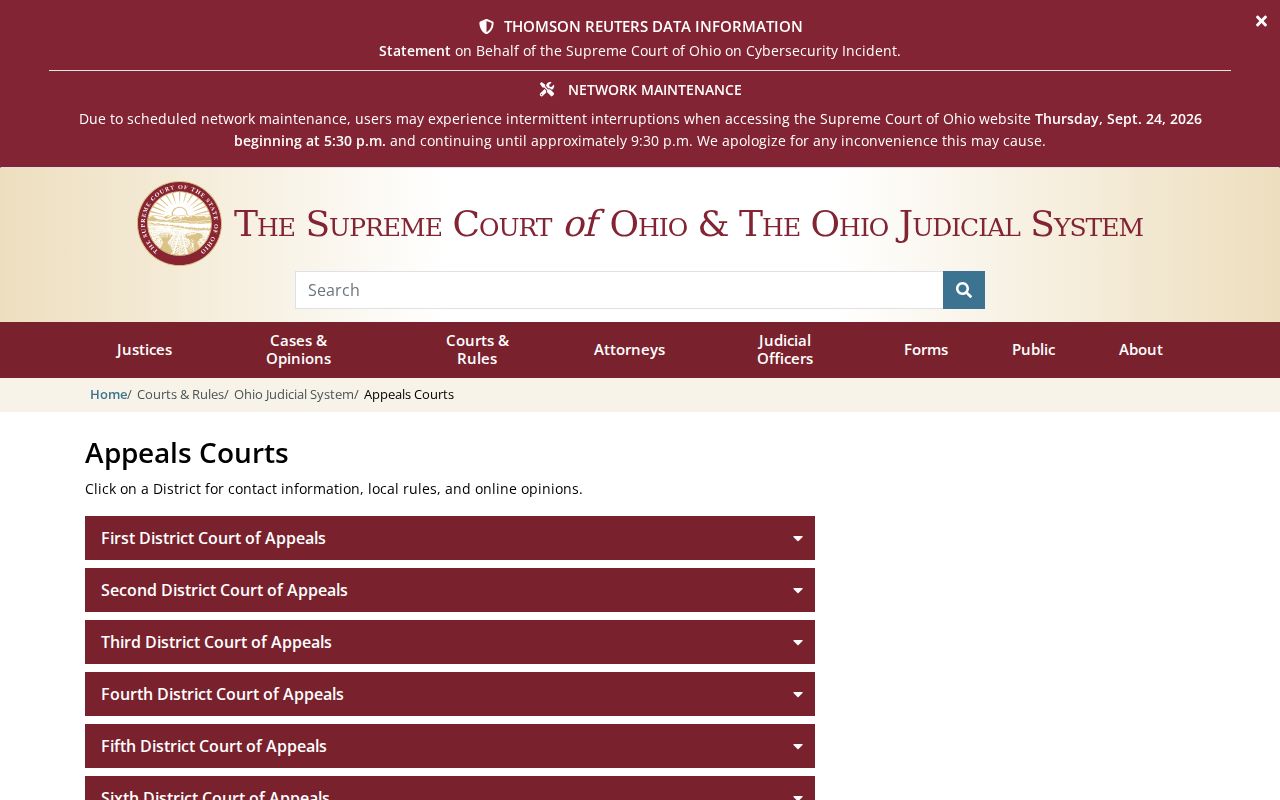The image size is (1280, 800).
Task: Focus the Search input field
Action: point(619,290)
